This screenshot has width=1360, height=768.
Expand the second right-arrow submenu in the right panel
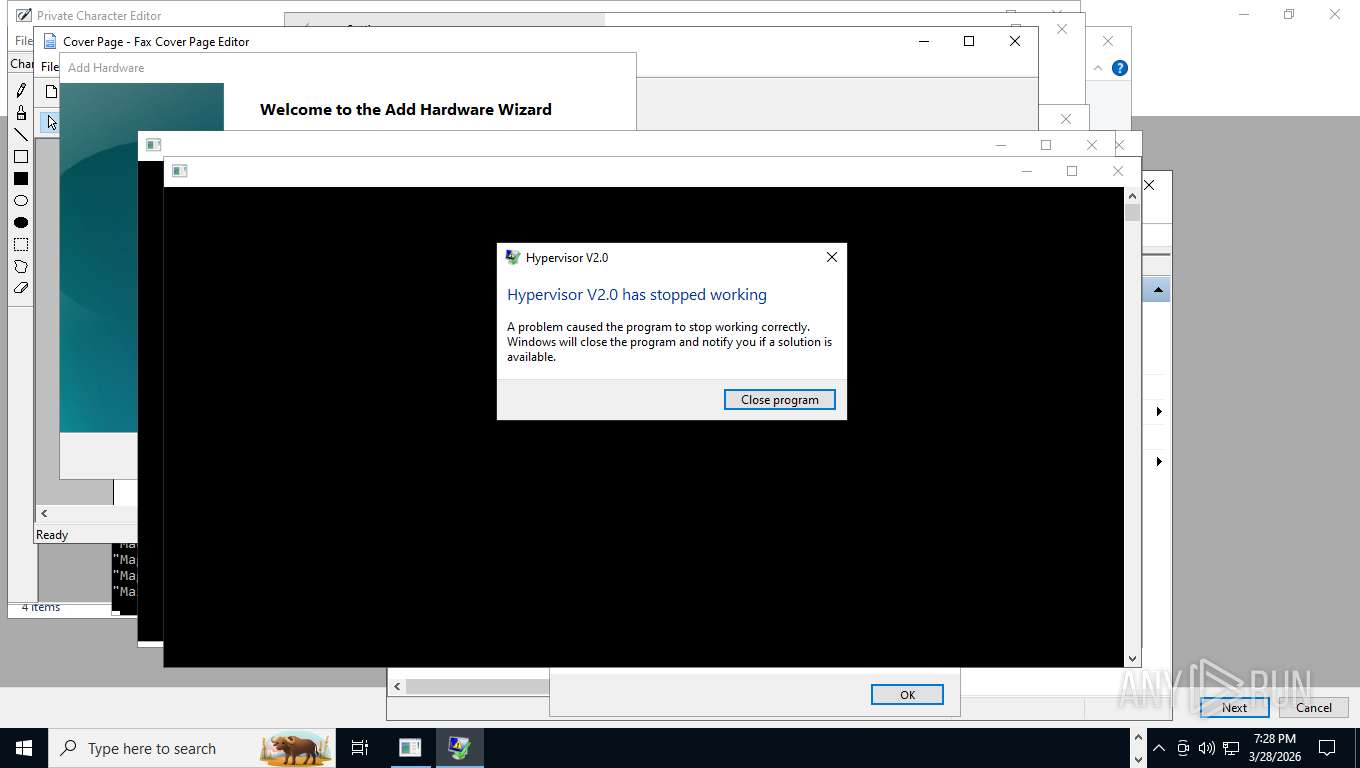(x=1159, y=462)
